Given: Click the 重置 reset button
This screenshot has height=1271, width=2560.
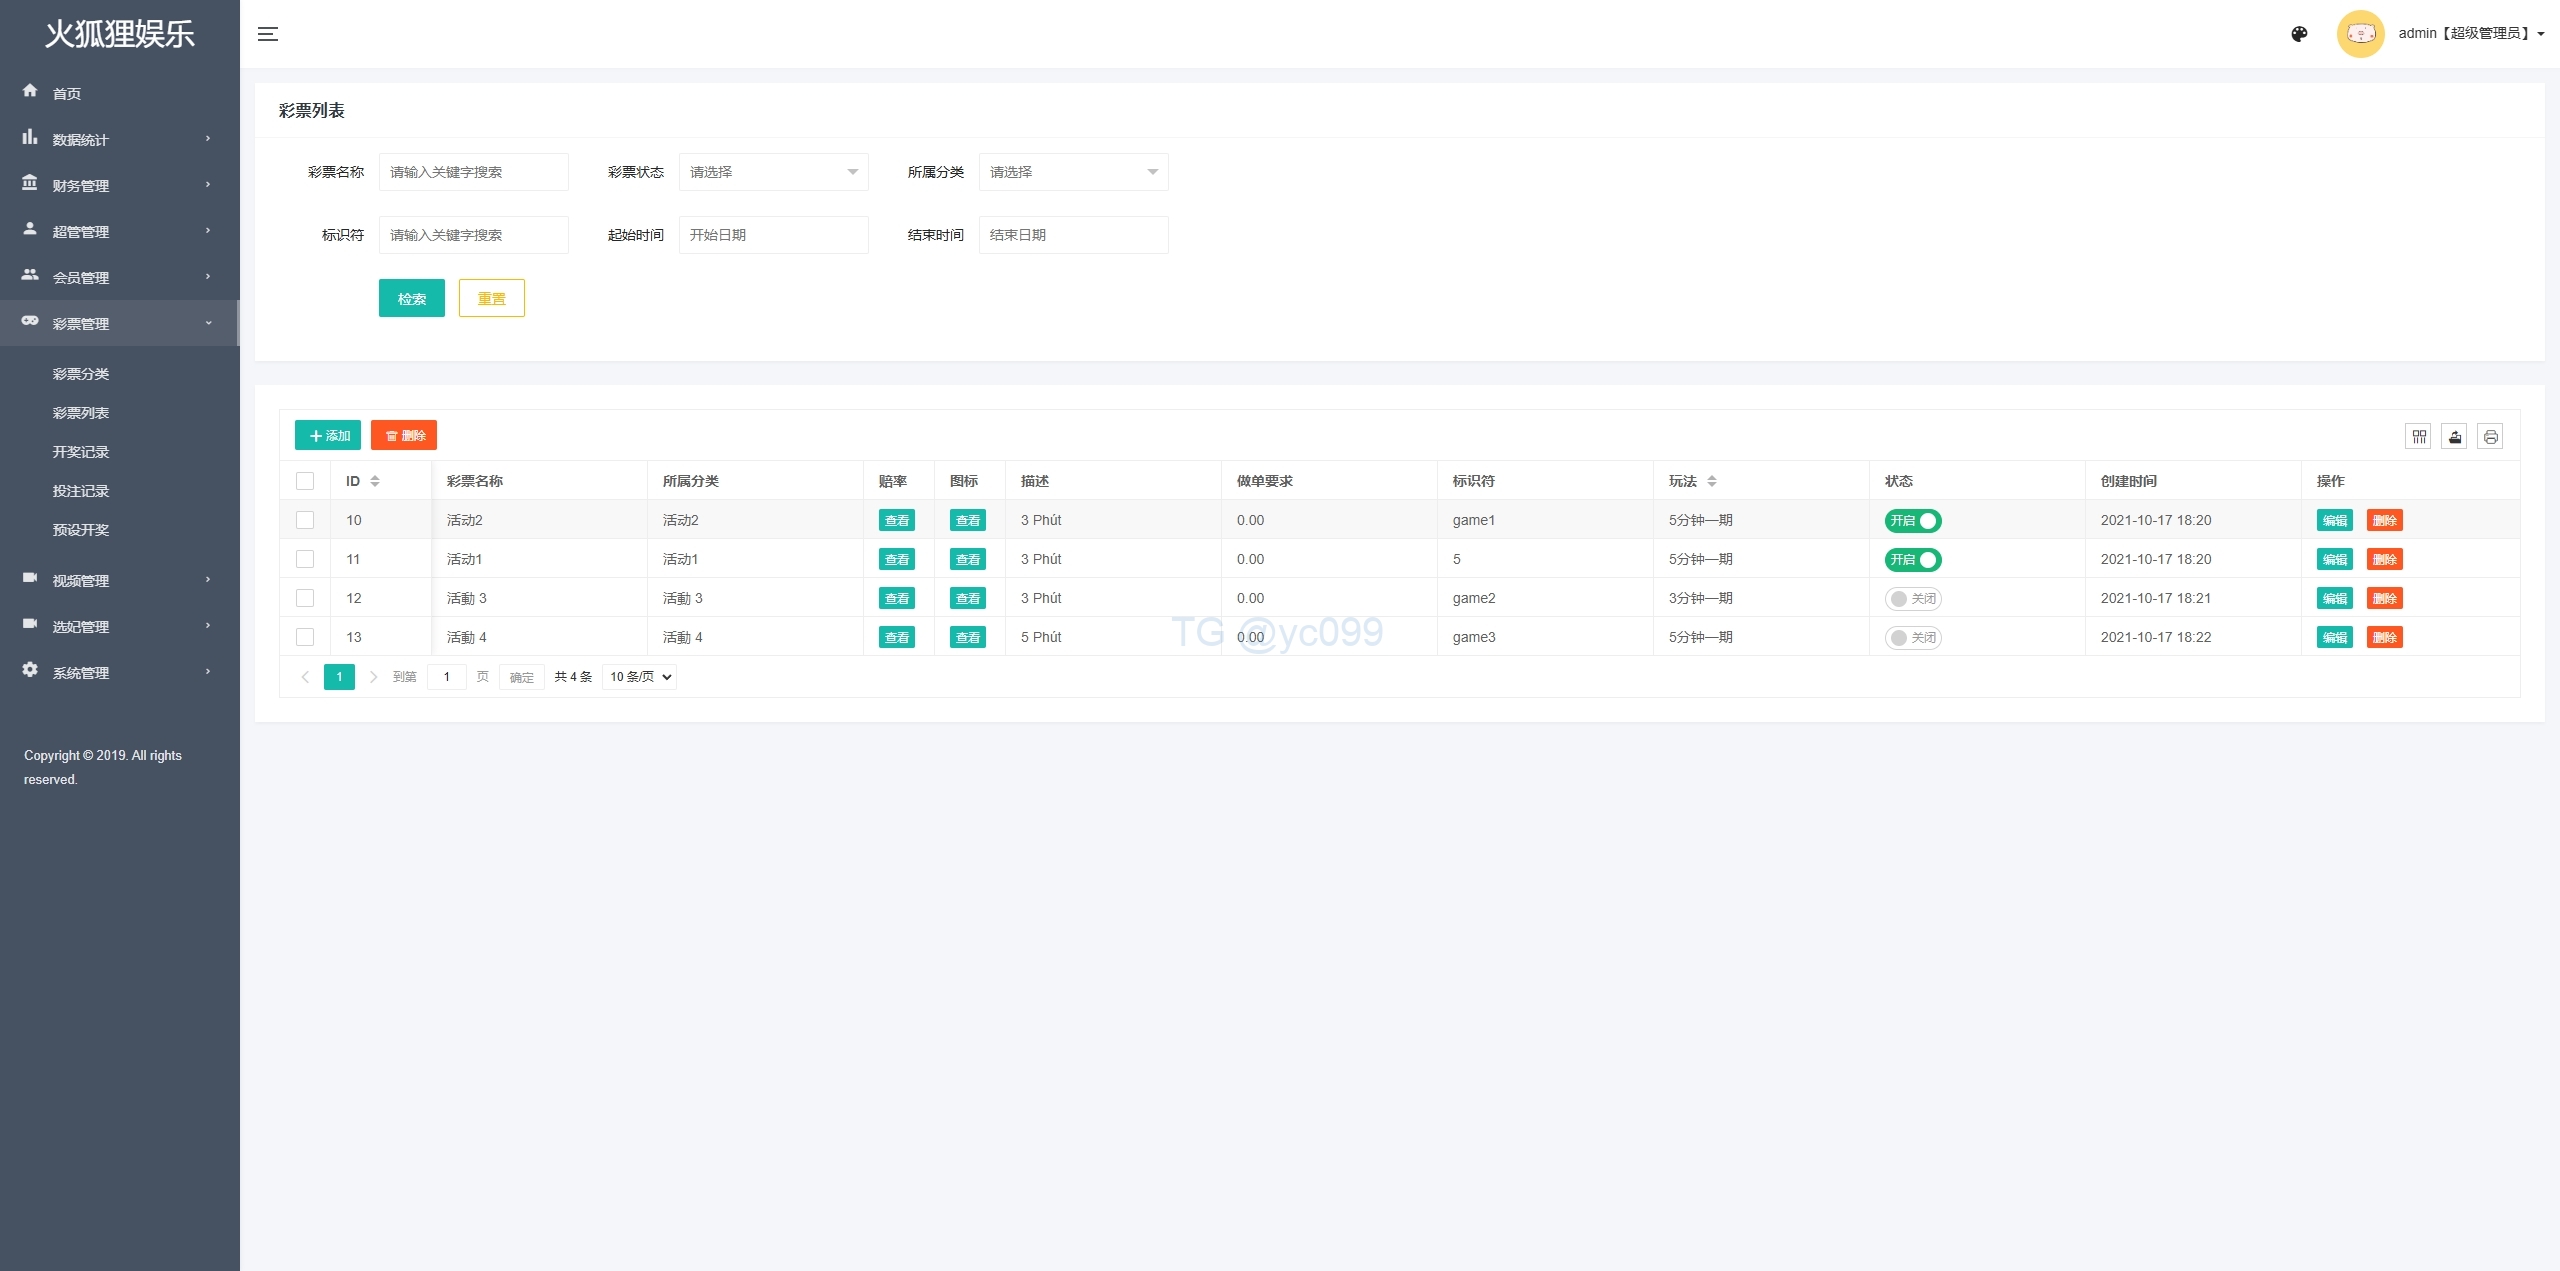Looking at the screenshot, I should [491, 298].
